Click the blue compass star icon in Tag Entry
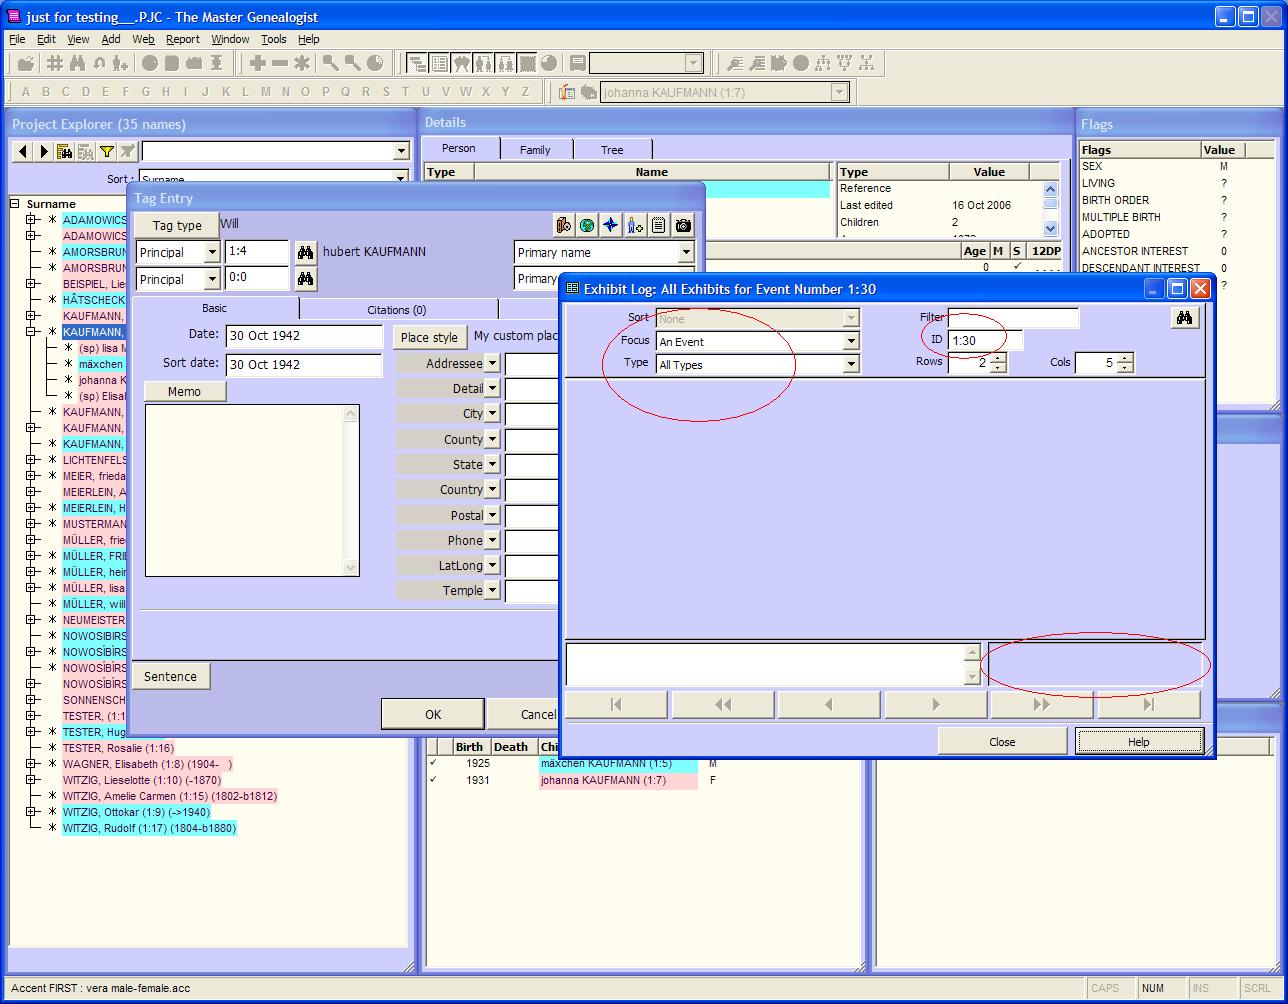Viewport: 1288px width, 1004px height. click(611, 225)
